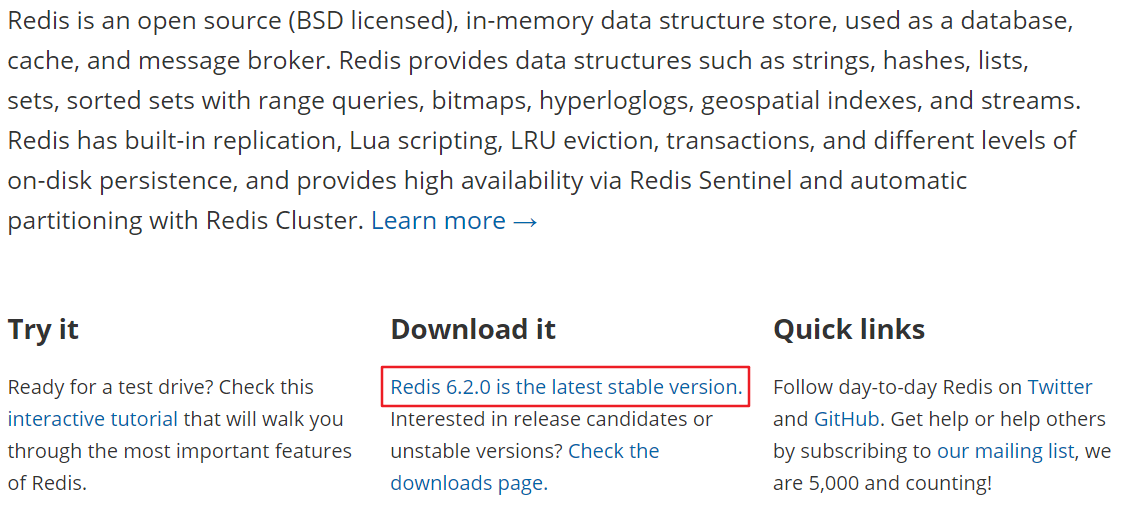Image resolution: width=1123 pixels, height=531 pixels.
Task: Visit the Twitter link
Action: point(1059,387)
